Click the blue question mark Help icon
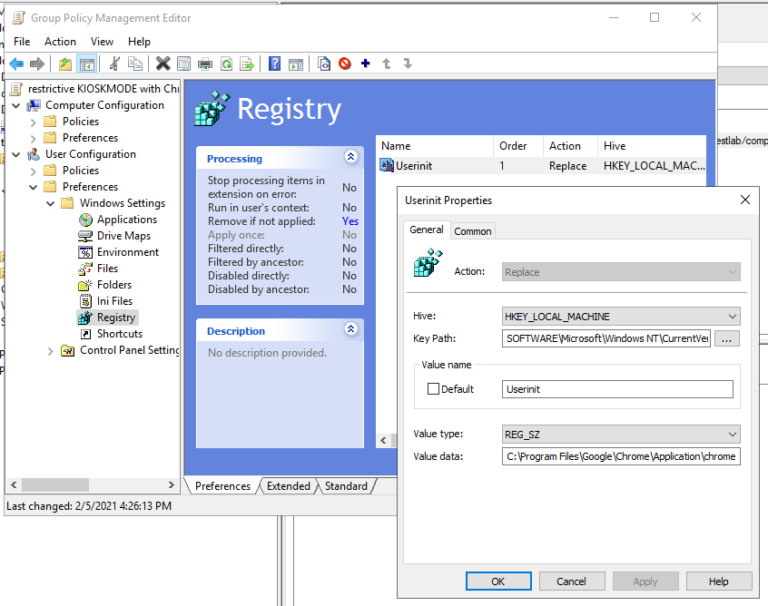Image resolution: width=768 pixels, height=606 pixels. point(274,64)
